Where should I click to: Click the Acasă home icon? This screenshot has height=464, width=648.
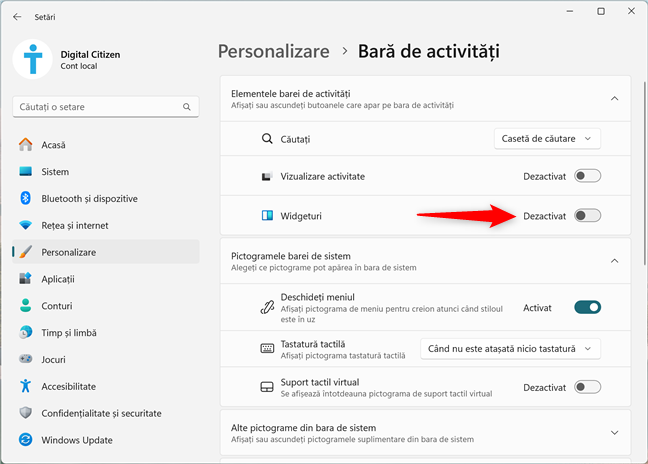coord(26,145)
